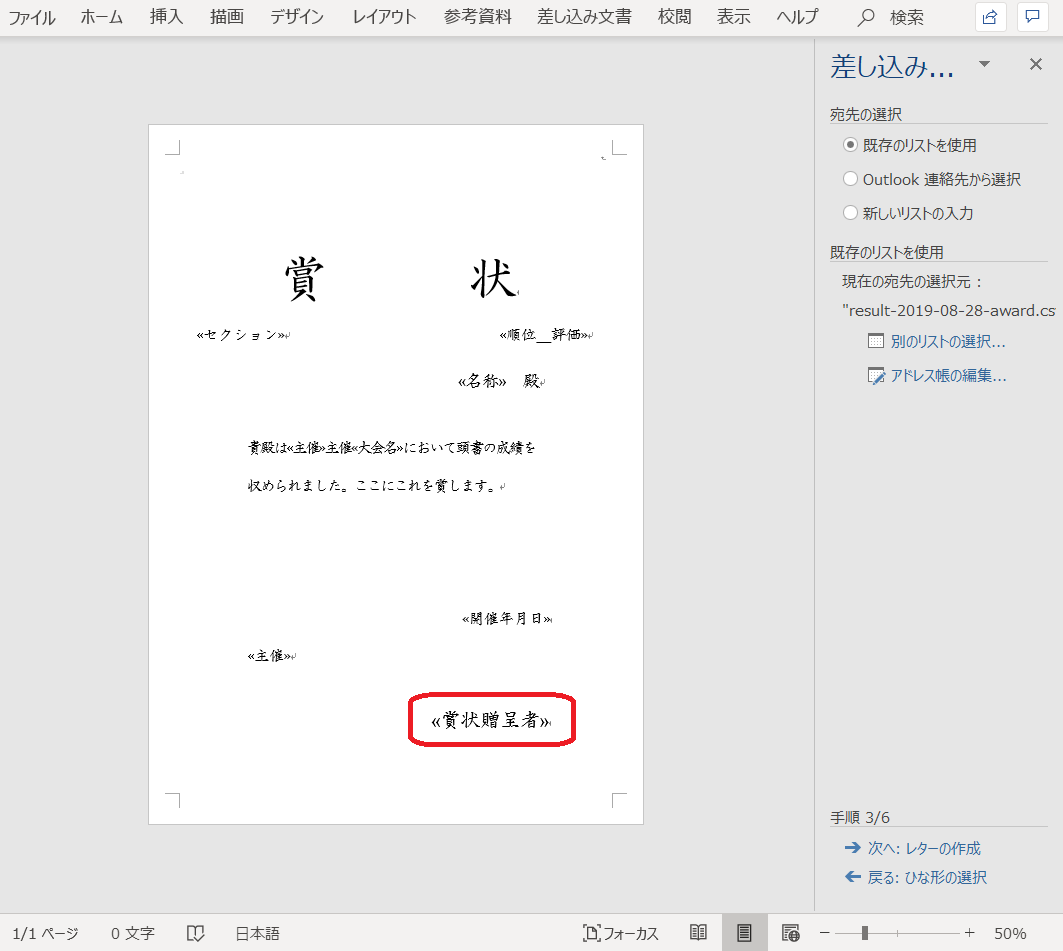Image resolution: width=1063 pixels, height=951 pixels.
Task: Open the 参考資料 ribbon tab
Action: (478, 17)
